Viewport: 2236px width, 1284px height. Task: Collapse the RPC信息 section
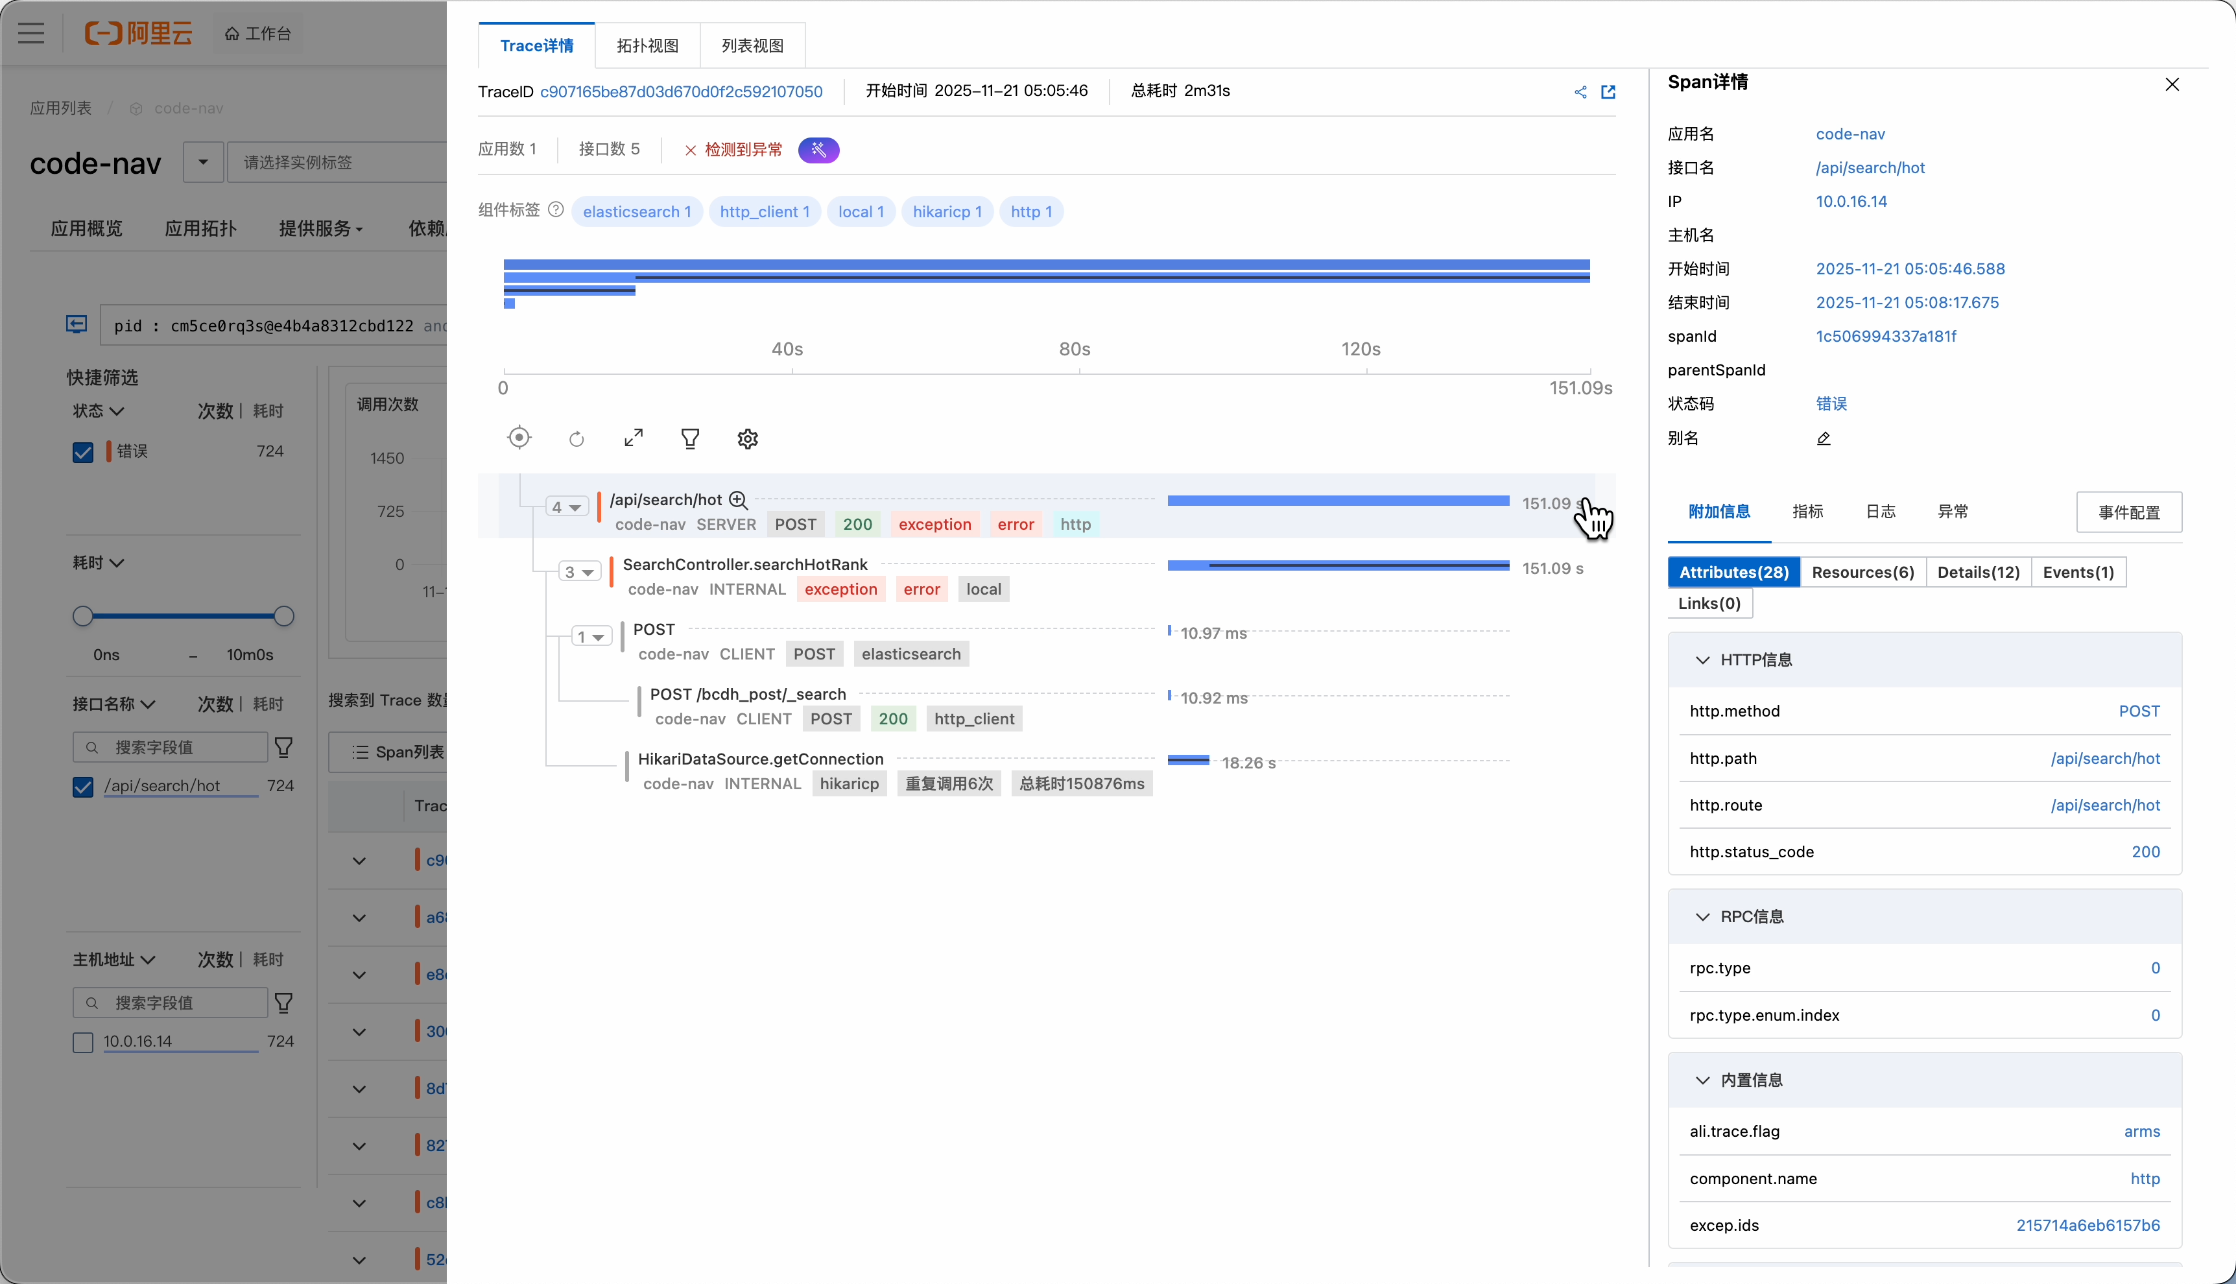(x=1702, y=917)
